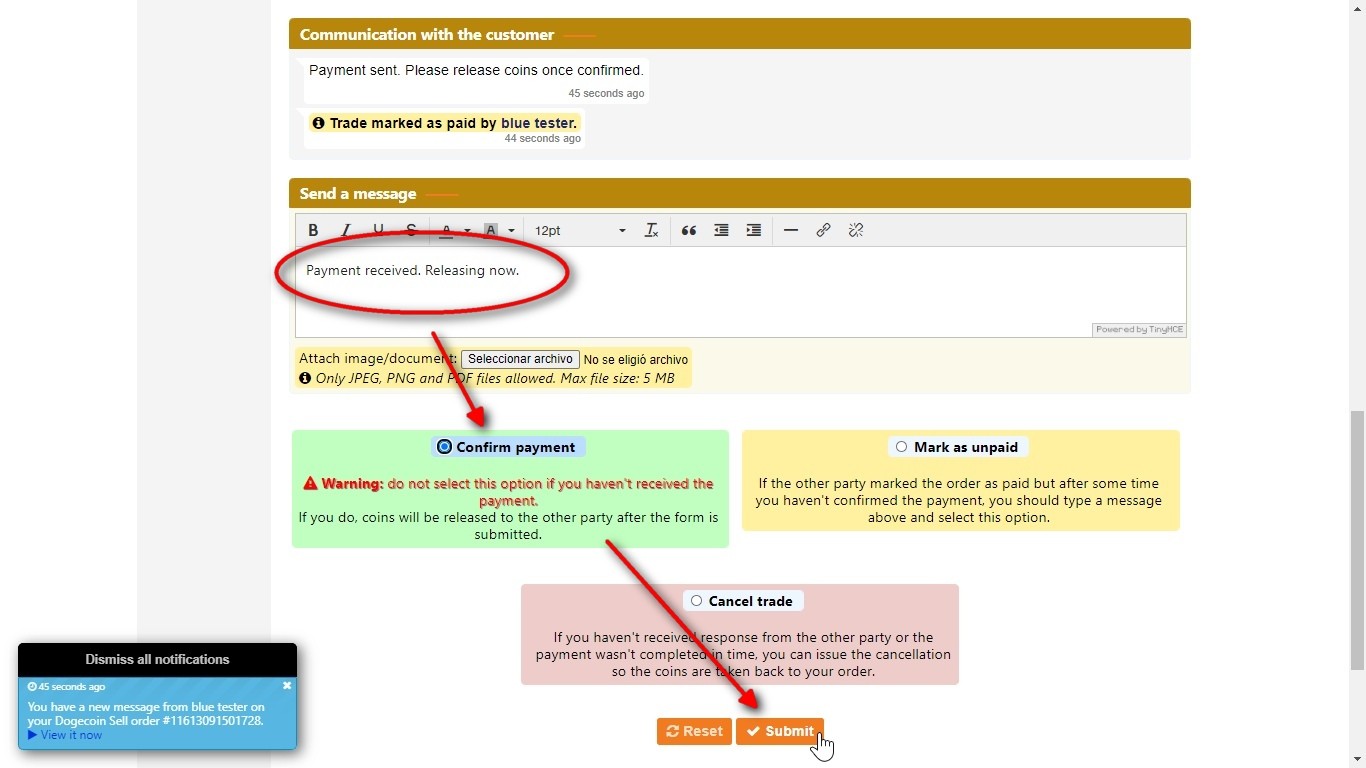Apply italic formatting in editor toolbar
This screenshot has height=768, width=1366.
tap(346, 230)
